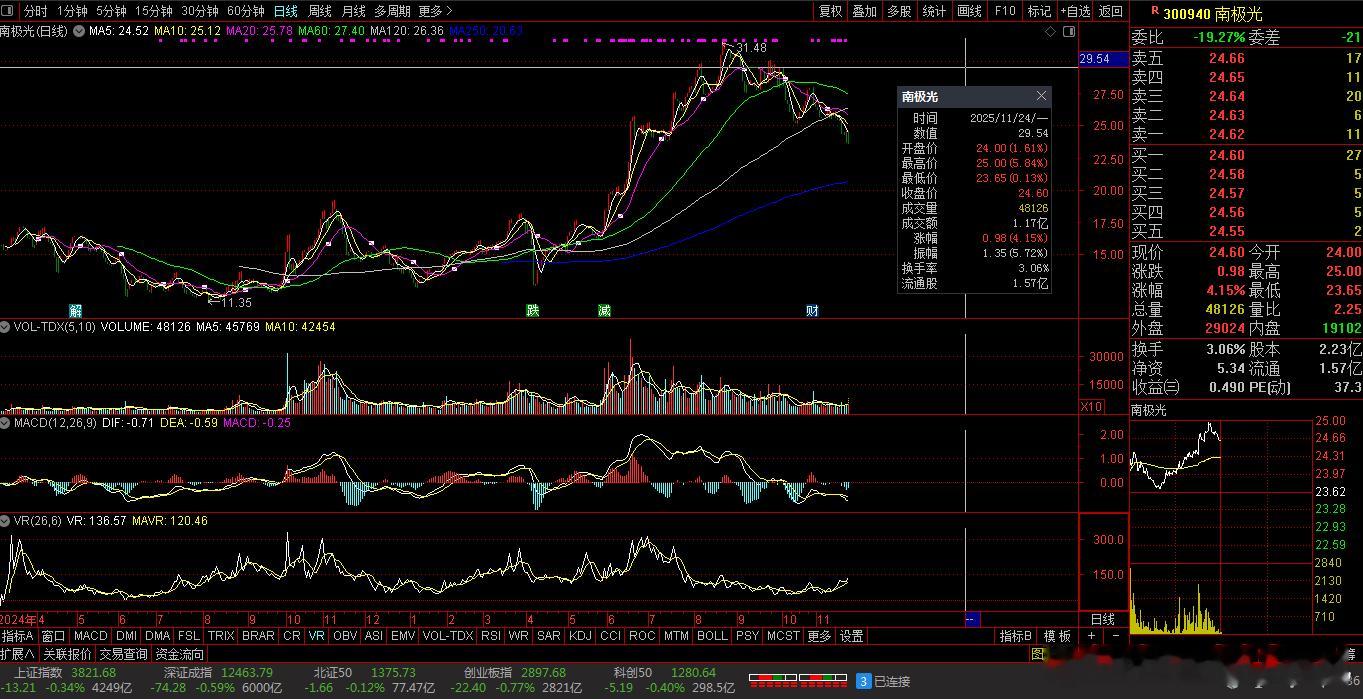Open the 多周期 multi-period view
Image resolution: width=1363 pixels, height=699 pixels.
392,11
